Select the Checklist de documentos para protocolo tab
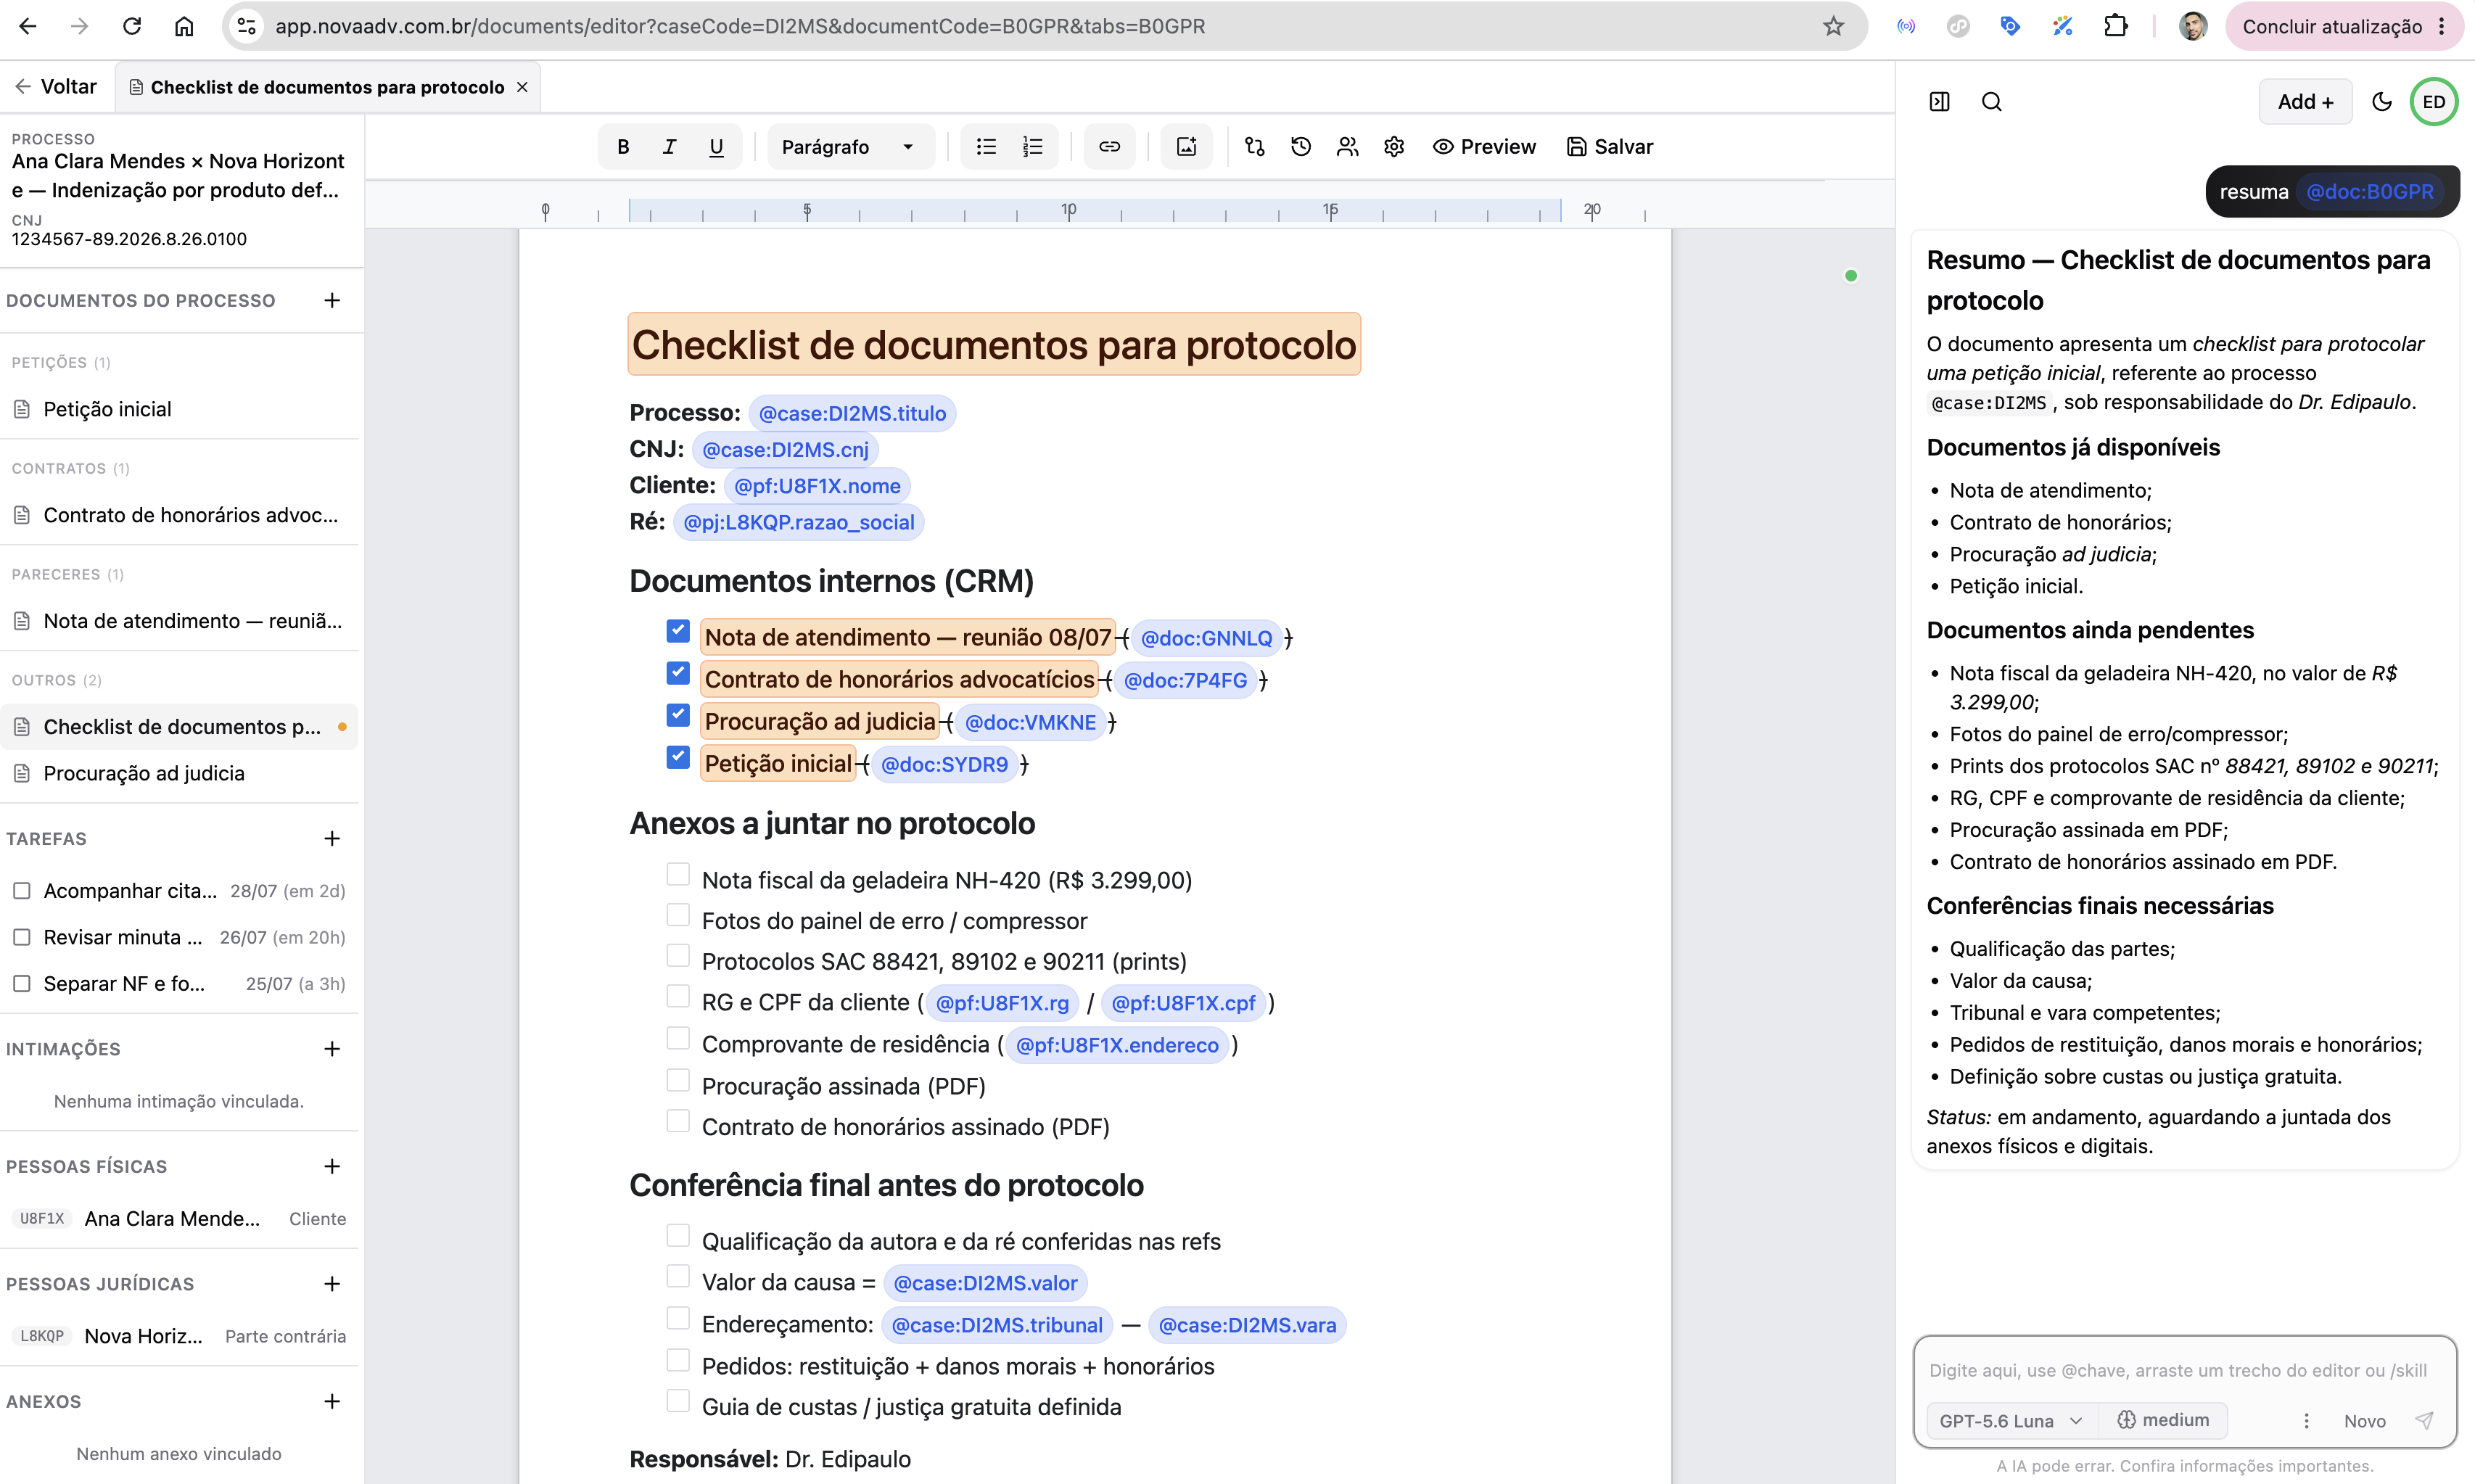This screenshot has height=1484, width=2475. 327,87
